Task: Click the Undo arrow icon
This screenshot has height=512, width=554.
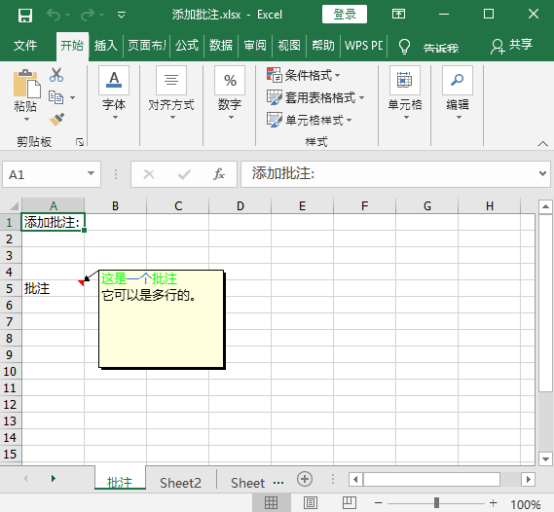Action: pyautogui.click(x=54, y=15)
